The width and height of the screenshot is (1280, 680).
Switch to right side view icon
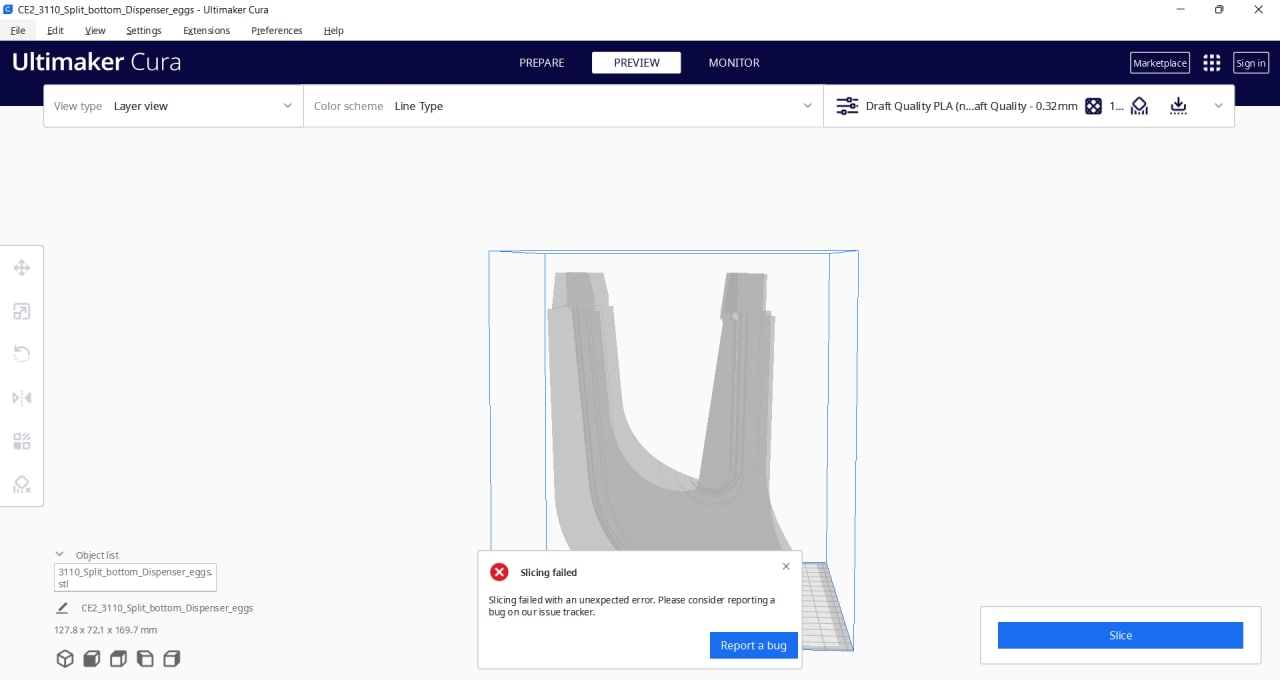(171, 658)
